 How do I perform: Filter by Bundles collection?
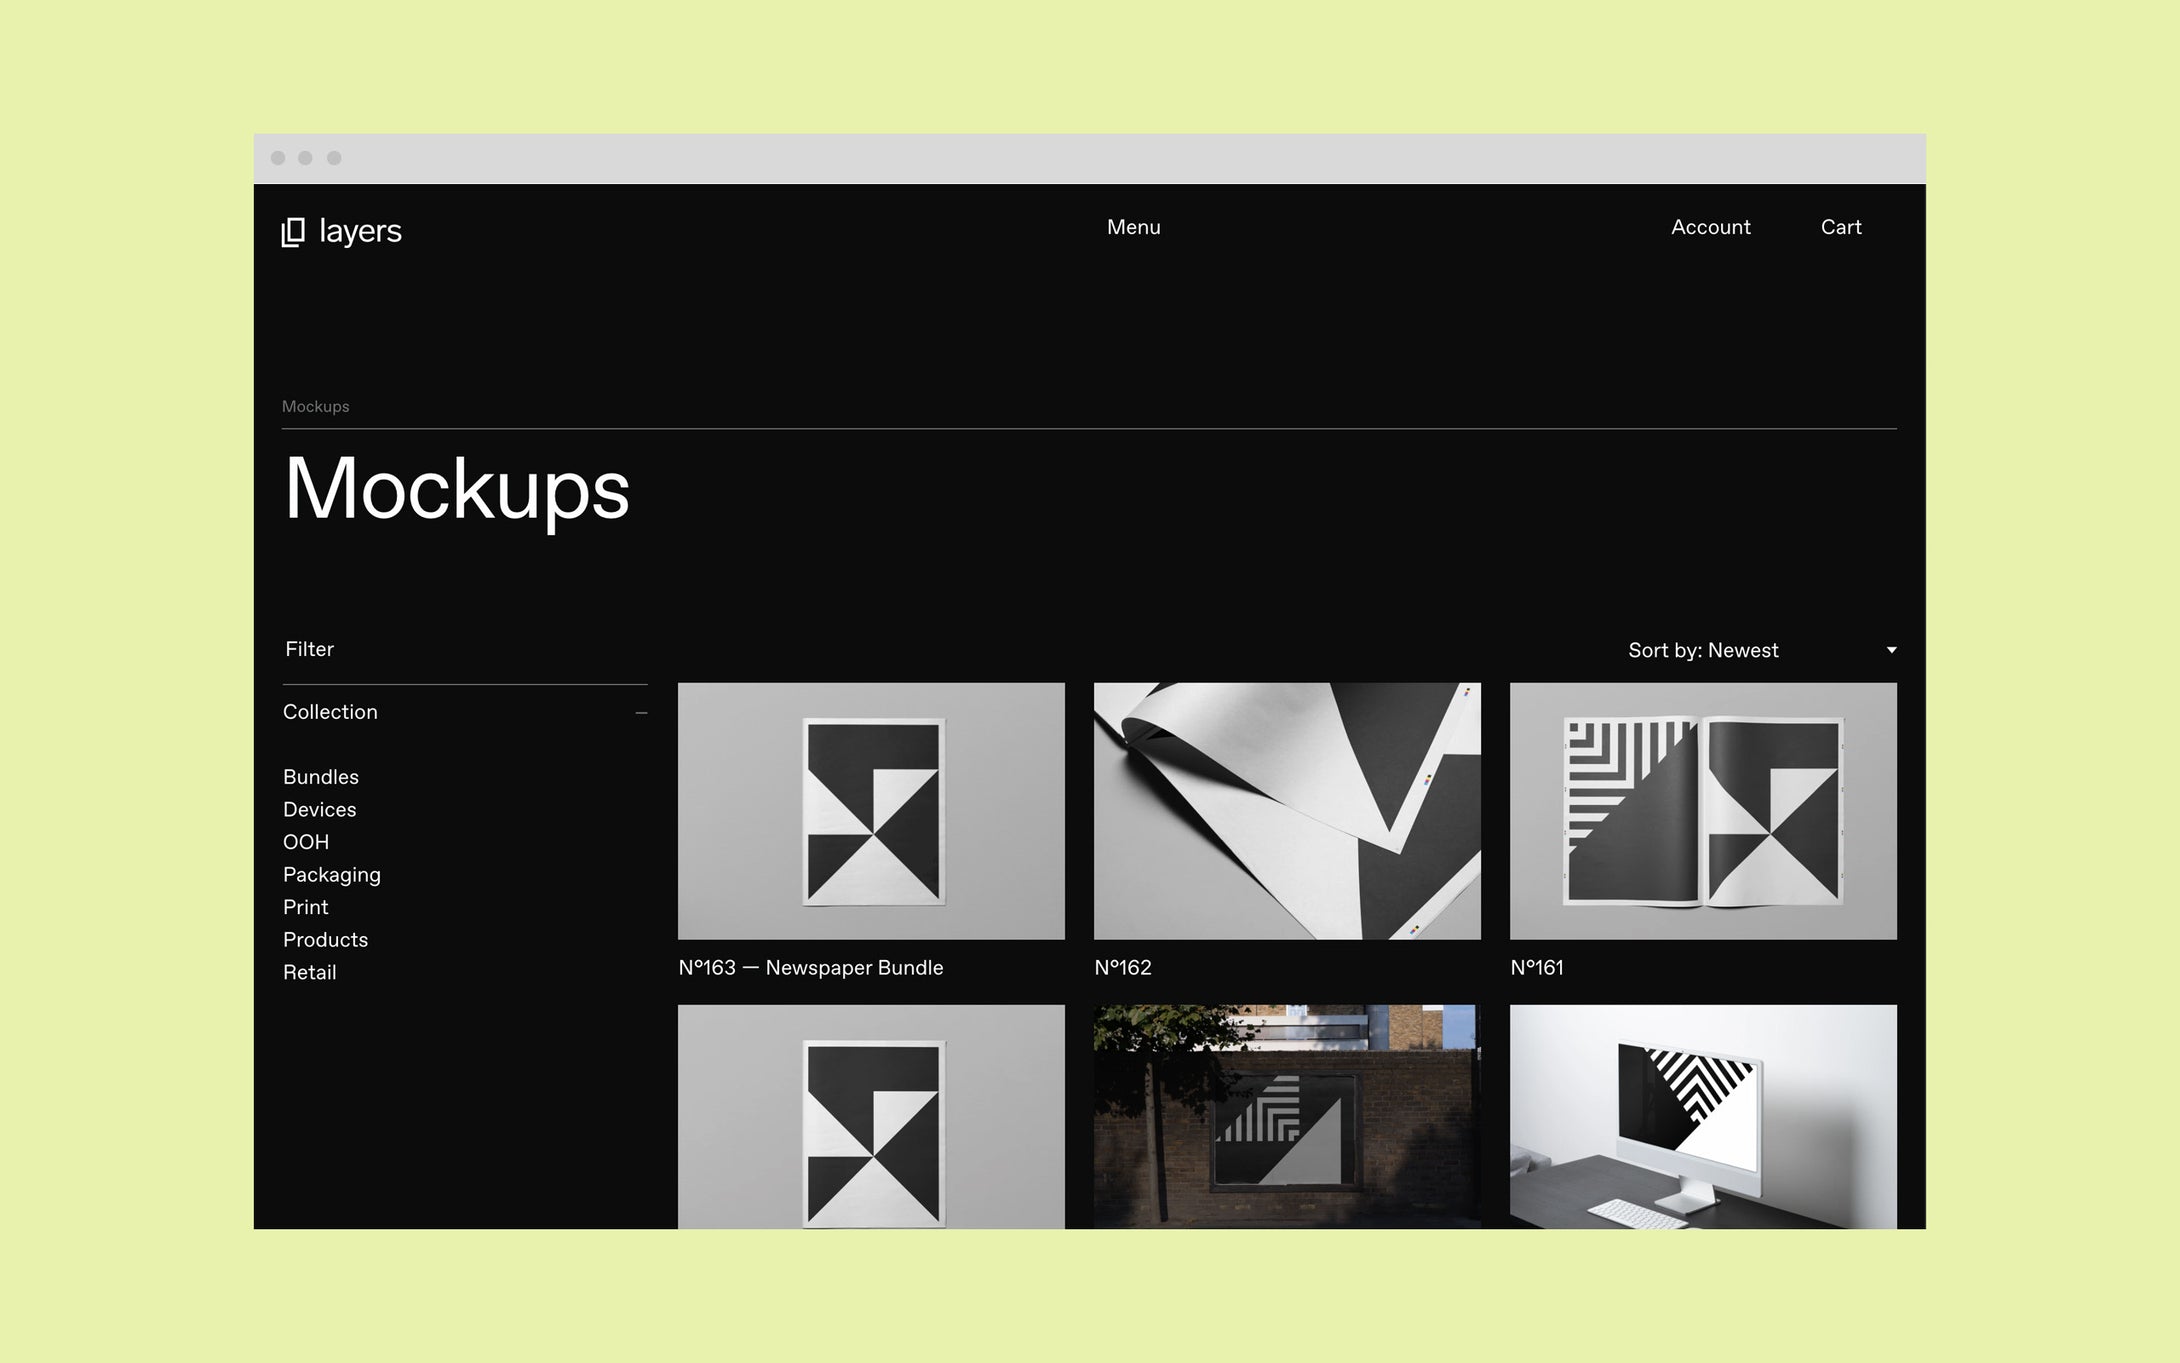click(x=320, y=777)
